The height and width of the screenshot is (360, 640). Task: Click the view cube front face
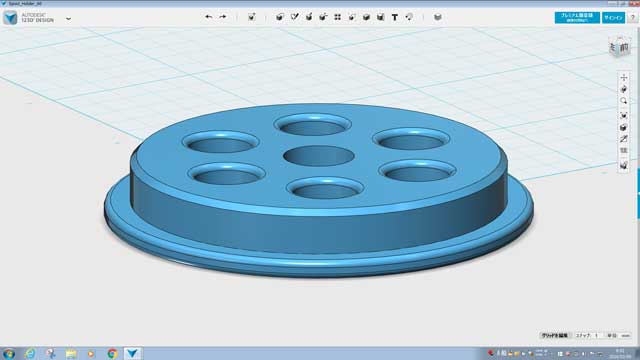pyautogui.click(x=624, y=48)
